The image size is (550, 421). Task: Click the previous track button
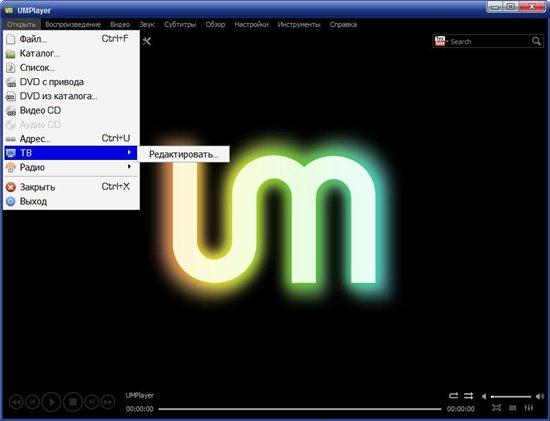click(x=32, y=401)
